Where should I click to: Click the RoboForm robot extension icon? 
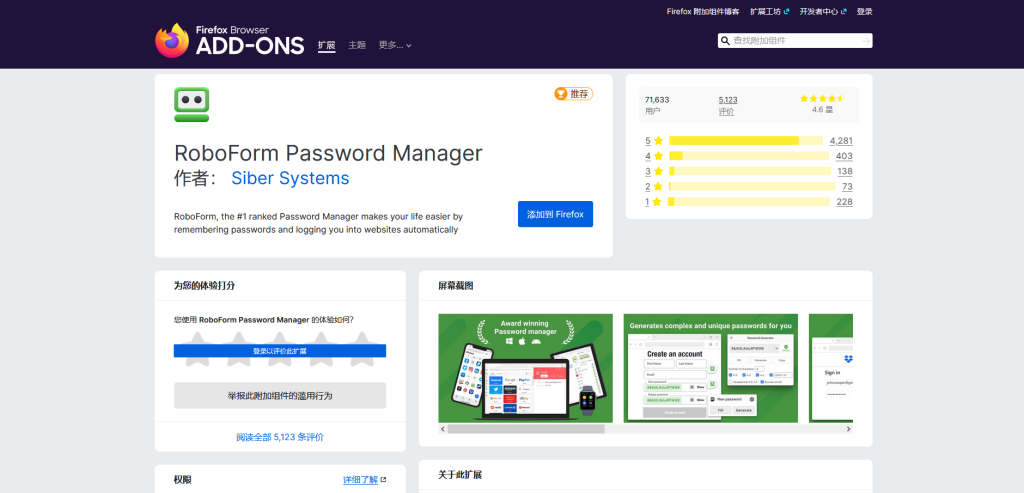tap(192, 104)
